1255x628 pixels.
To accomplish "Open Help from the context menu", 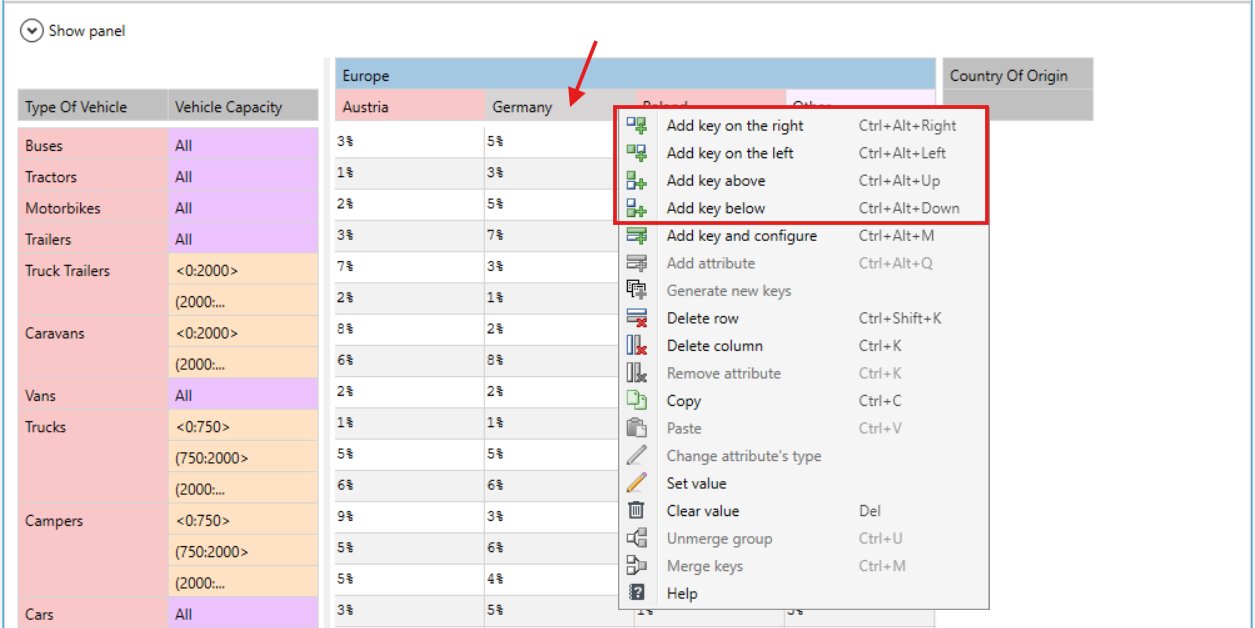I will coord(803,593).
